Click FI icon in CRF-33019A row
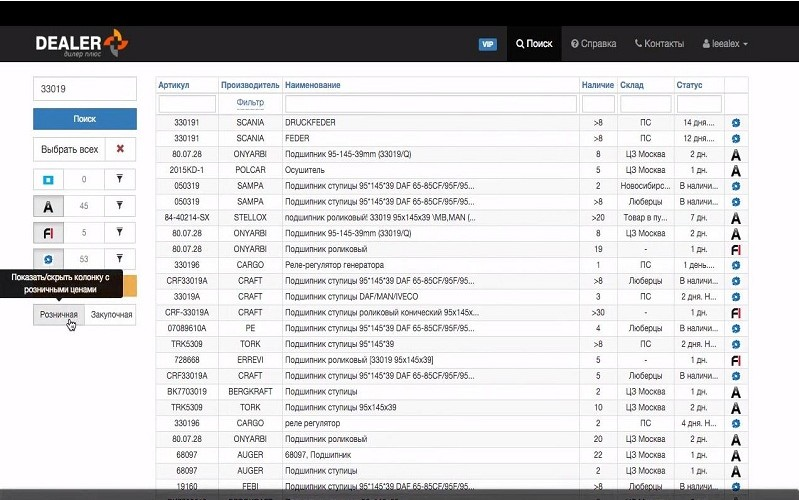Viewport: 799px width, 500px height. tap(736, 313)
